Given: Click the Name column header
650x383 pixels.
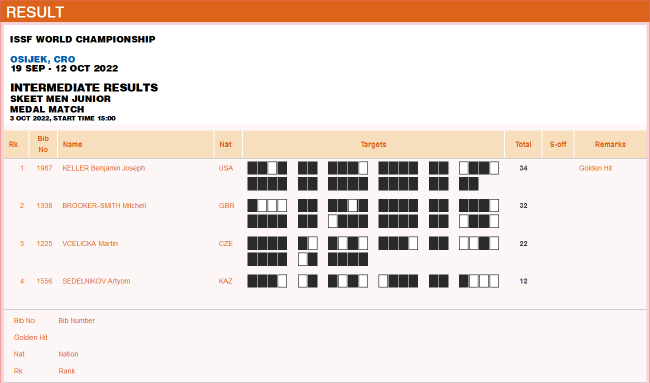Looking at the screenshot, I should coord(73,144).
